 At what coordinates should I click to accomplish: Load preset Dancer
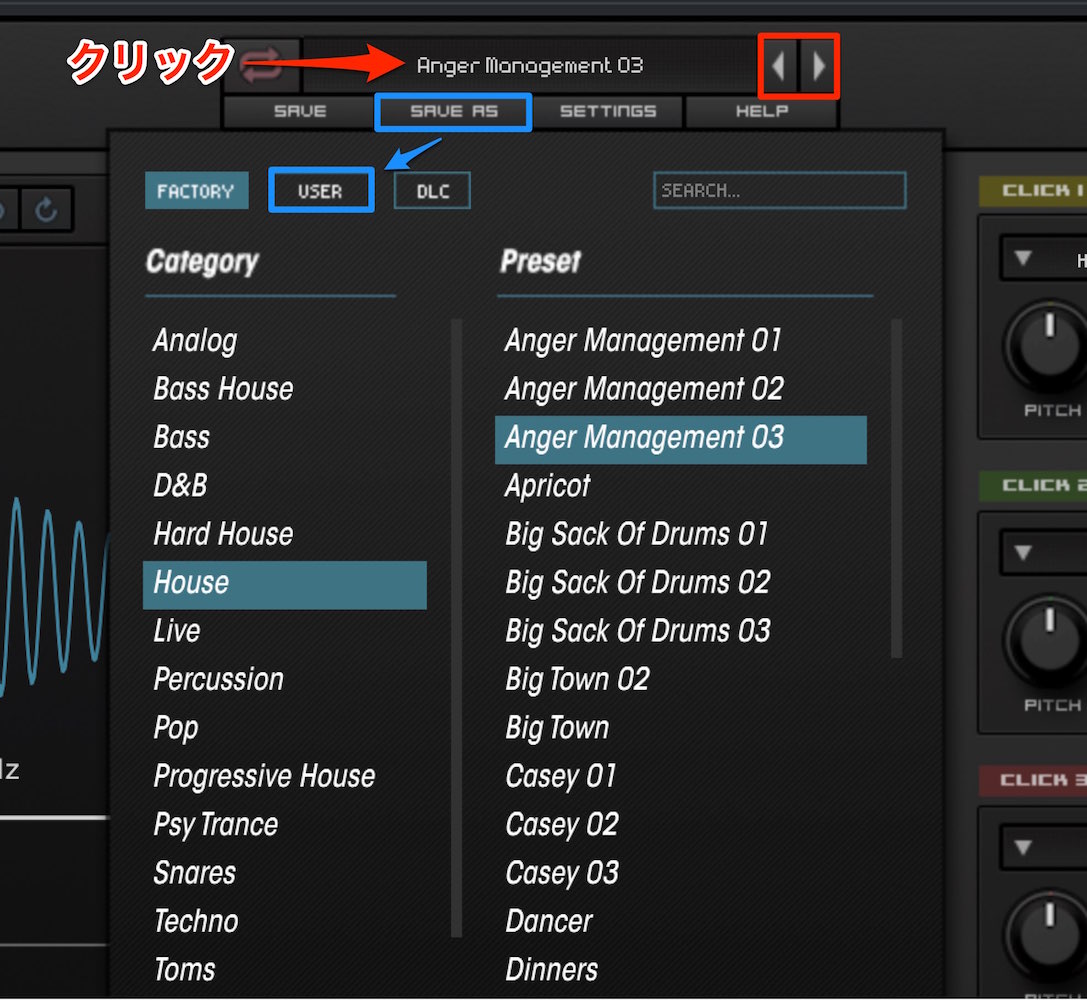pyautogui.click(x=681, y=922)
